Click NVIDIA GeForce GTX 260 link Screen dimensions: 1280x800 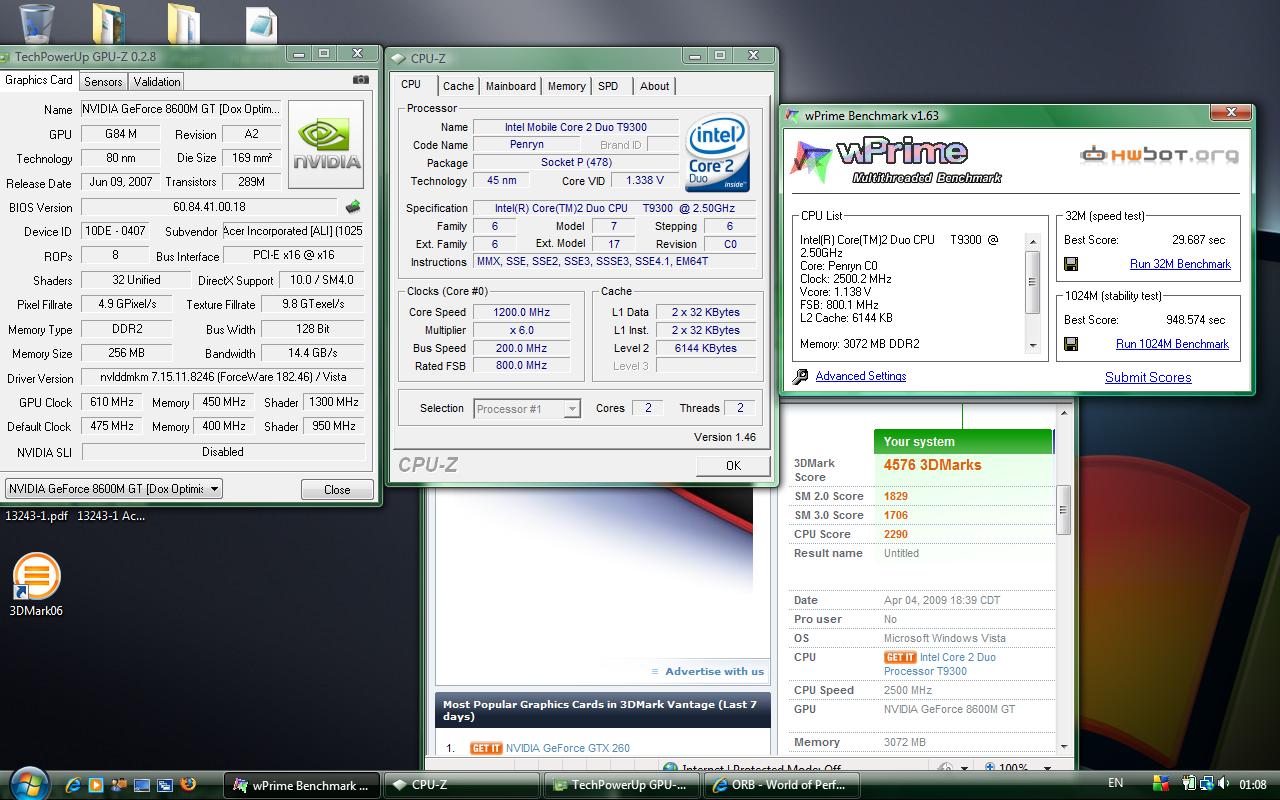[568, 748]
